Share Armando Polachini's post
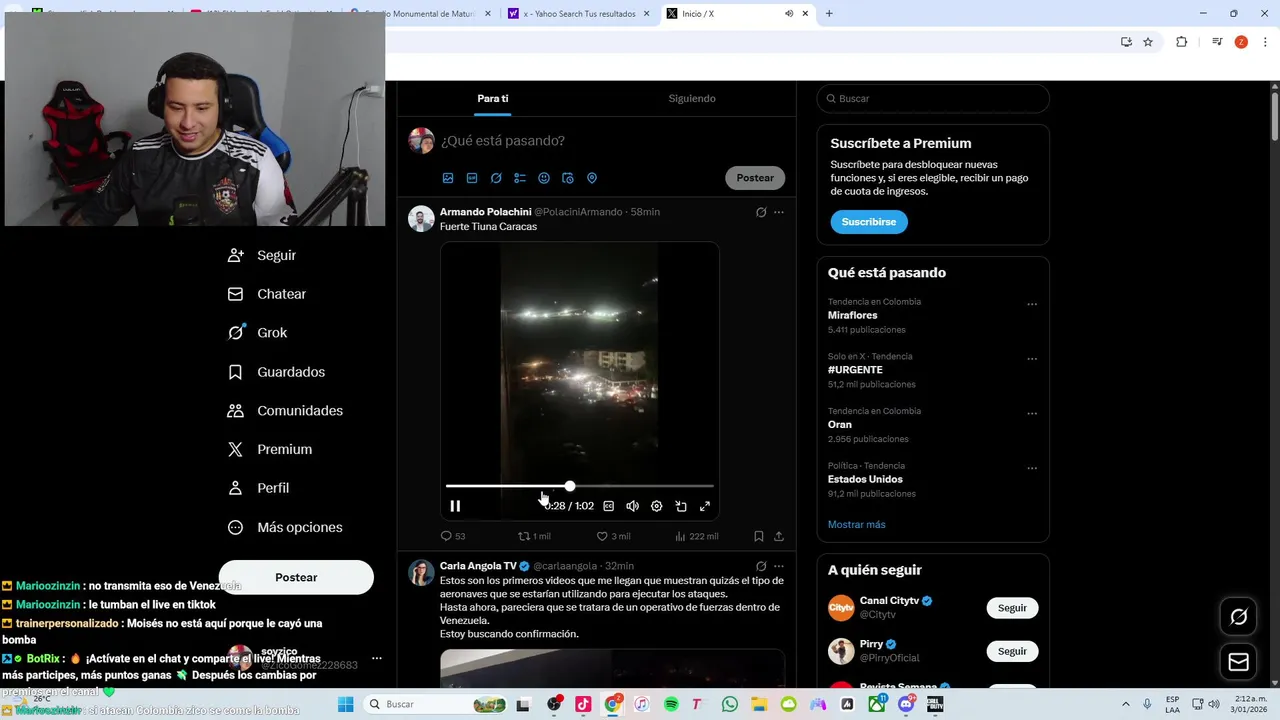 [779, 536]
